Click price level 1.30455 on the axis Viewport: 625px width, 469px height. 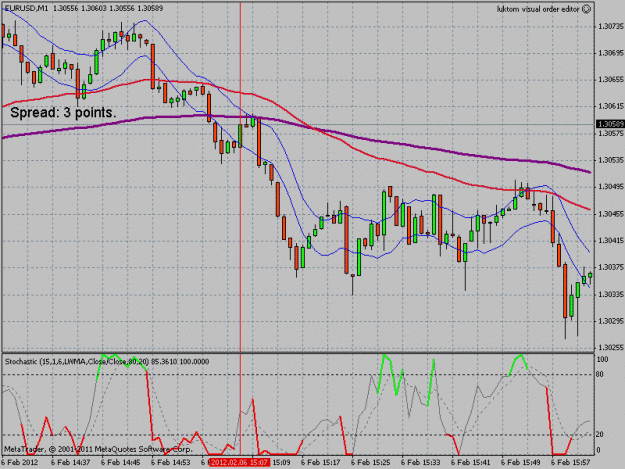(x=611, y=214)
